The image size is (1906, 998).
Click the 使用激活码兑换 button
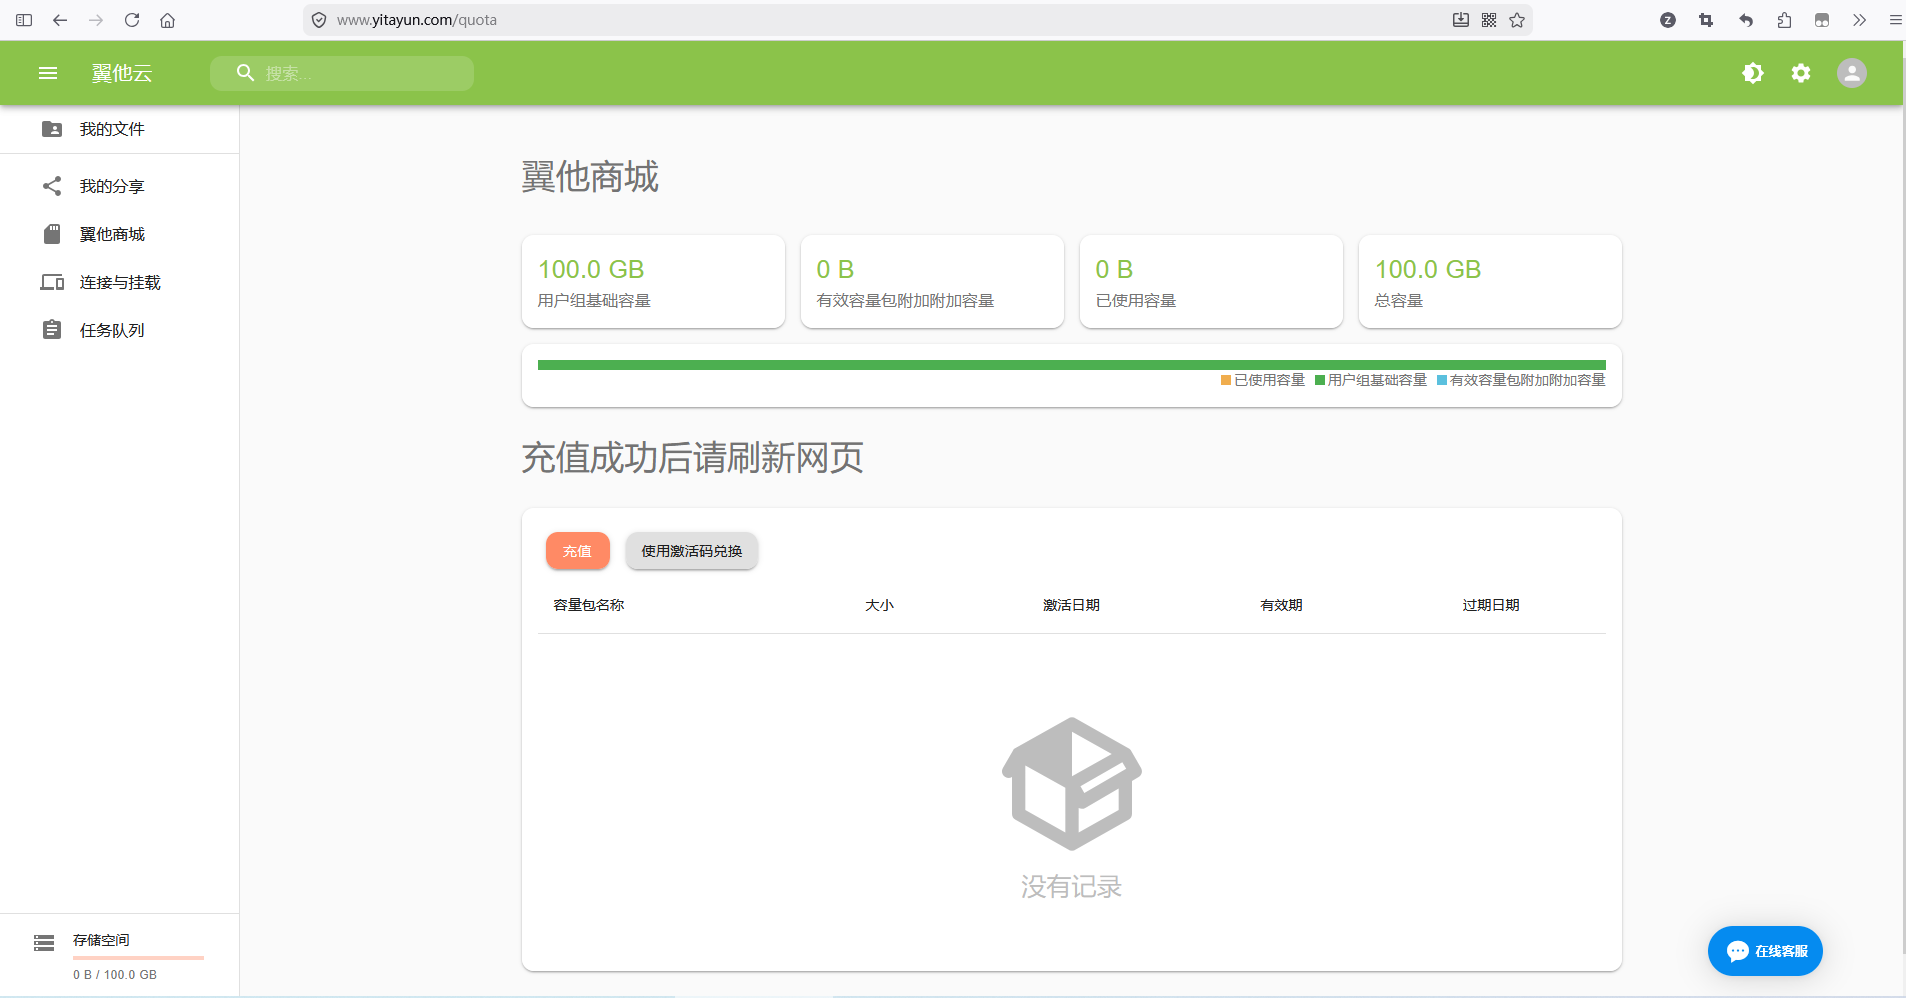pyautogui.click(x=691, y=551)
